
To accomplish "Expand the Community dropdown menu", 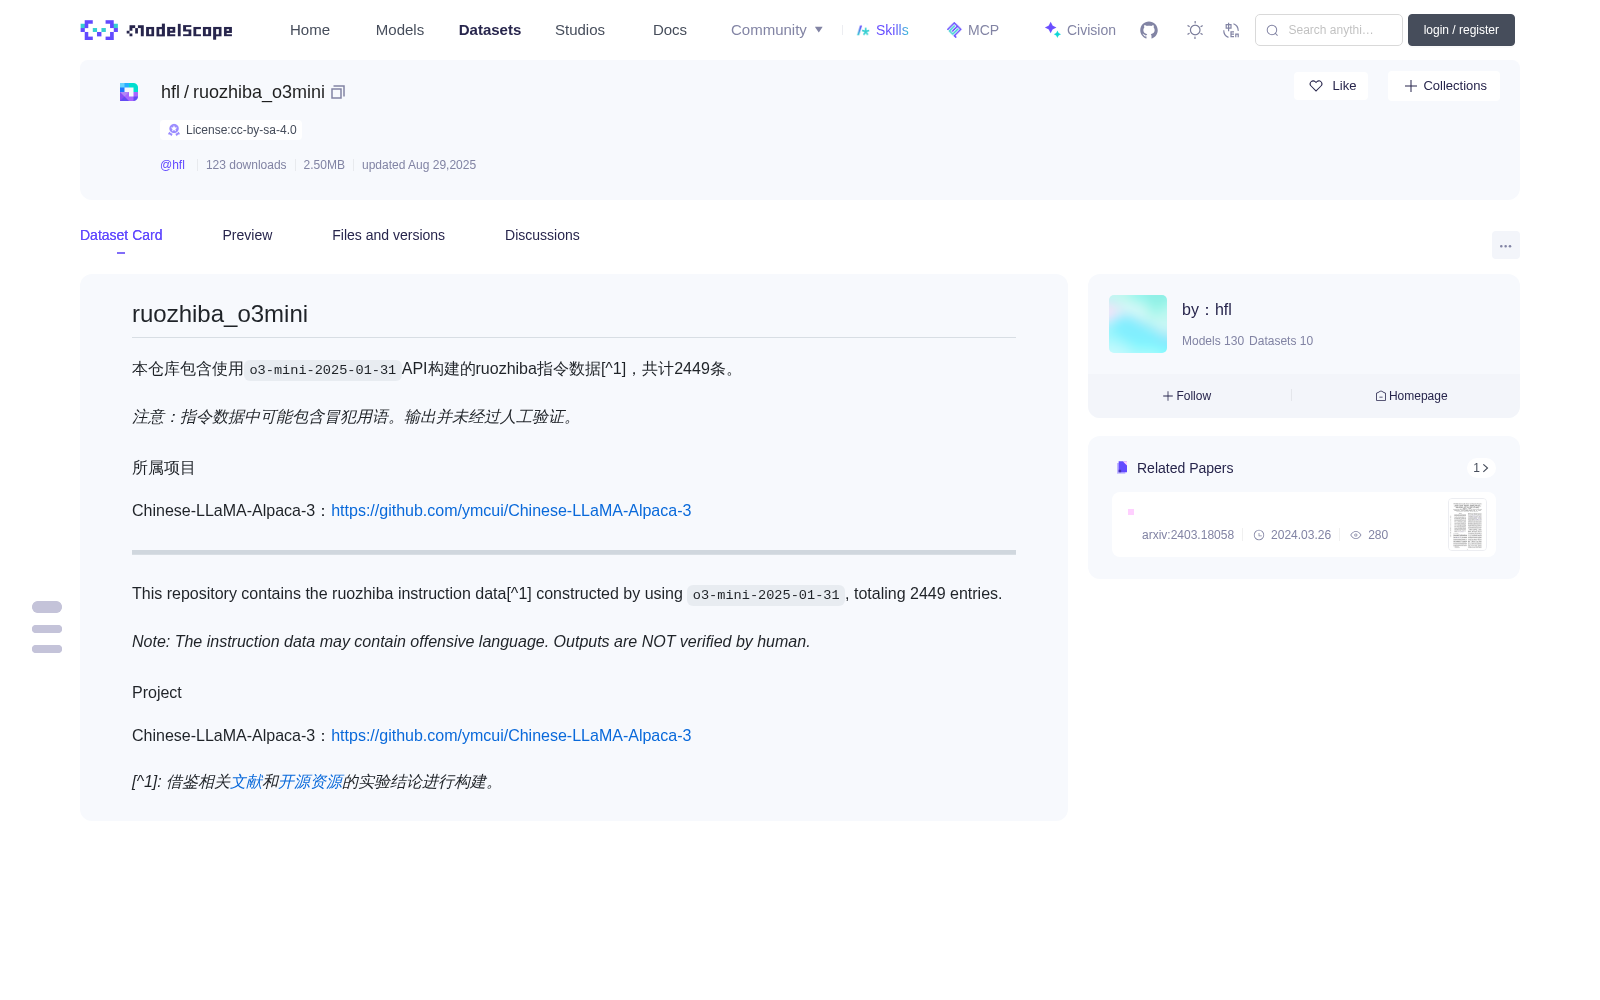I will (777, 30).
